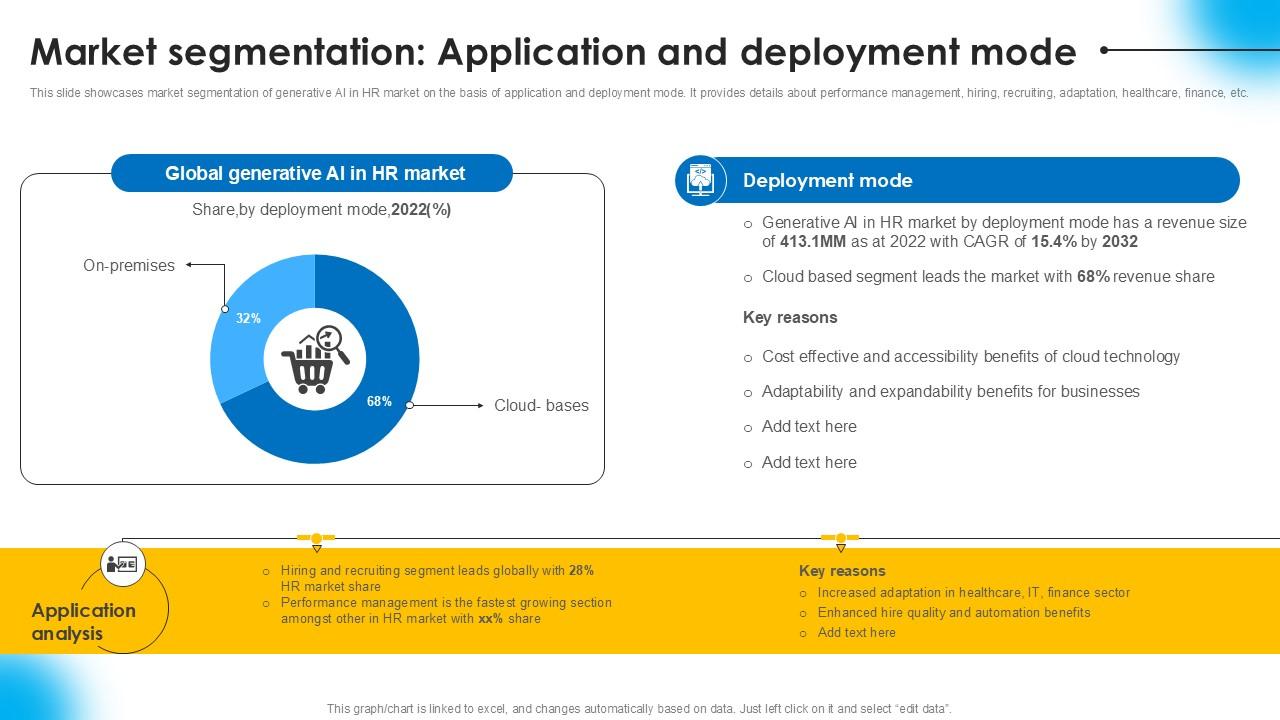Click the 'Key reasons' heading under Deployment mode
1280x720 pixels.
click(x=790, y=317)
